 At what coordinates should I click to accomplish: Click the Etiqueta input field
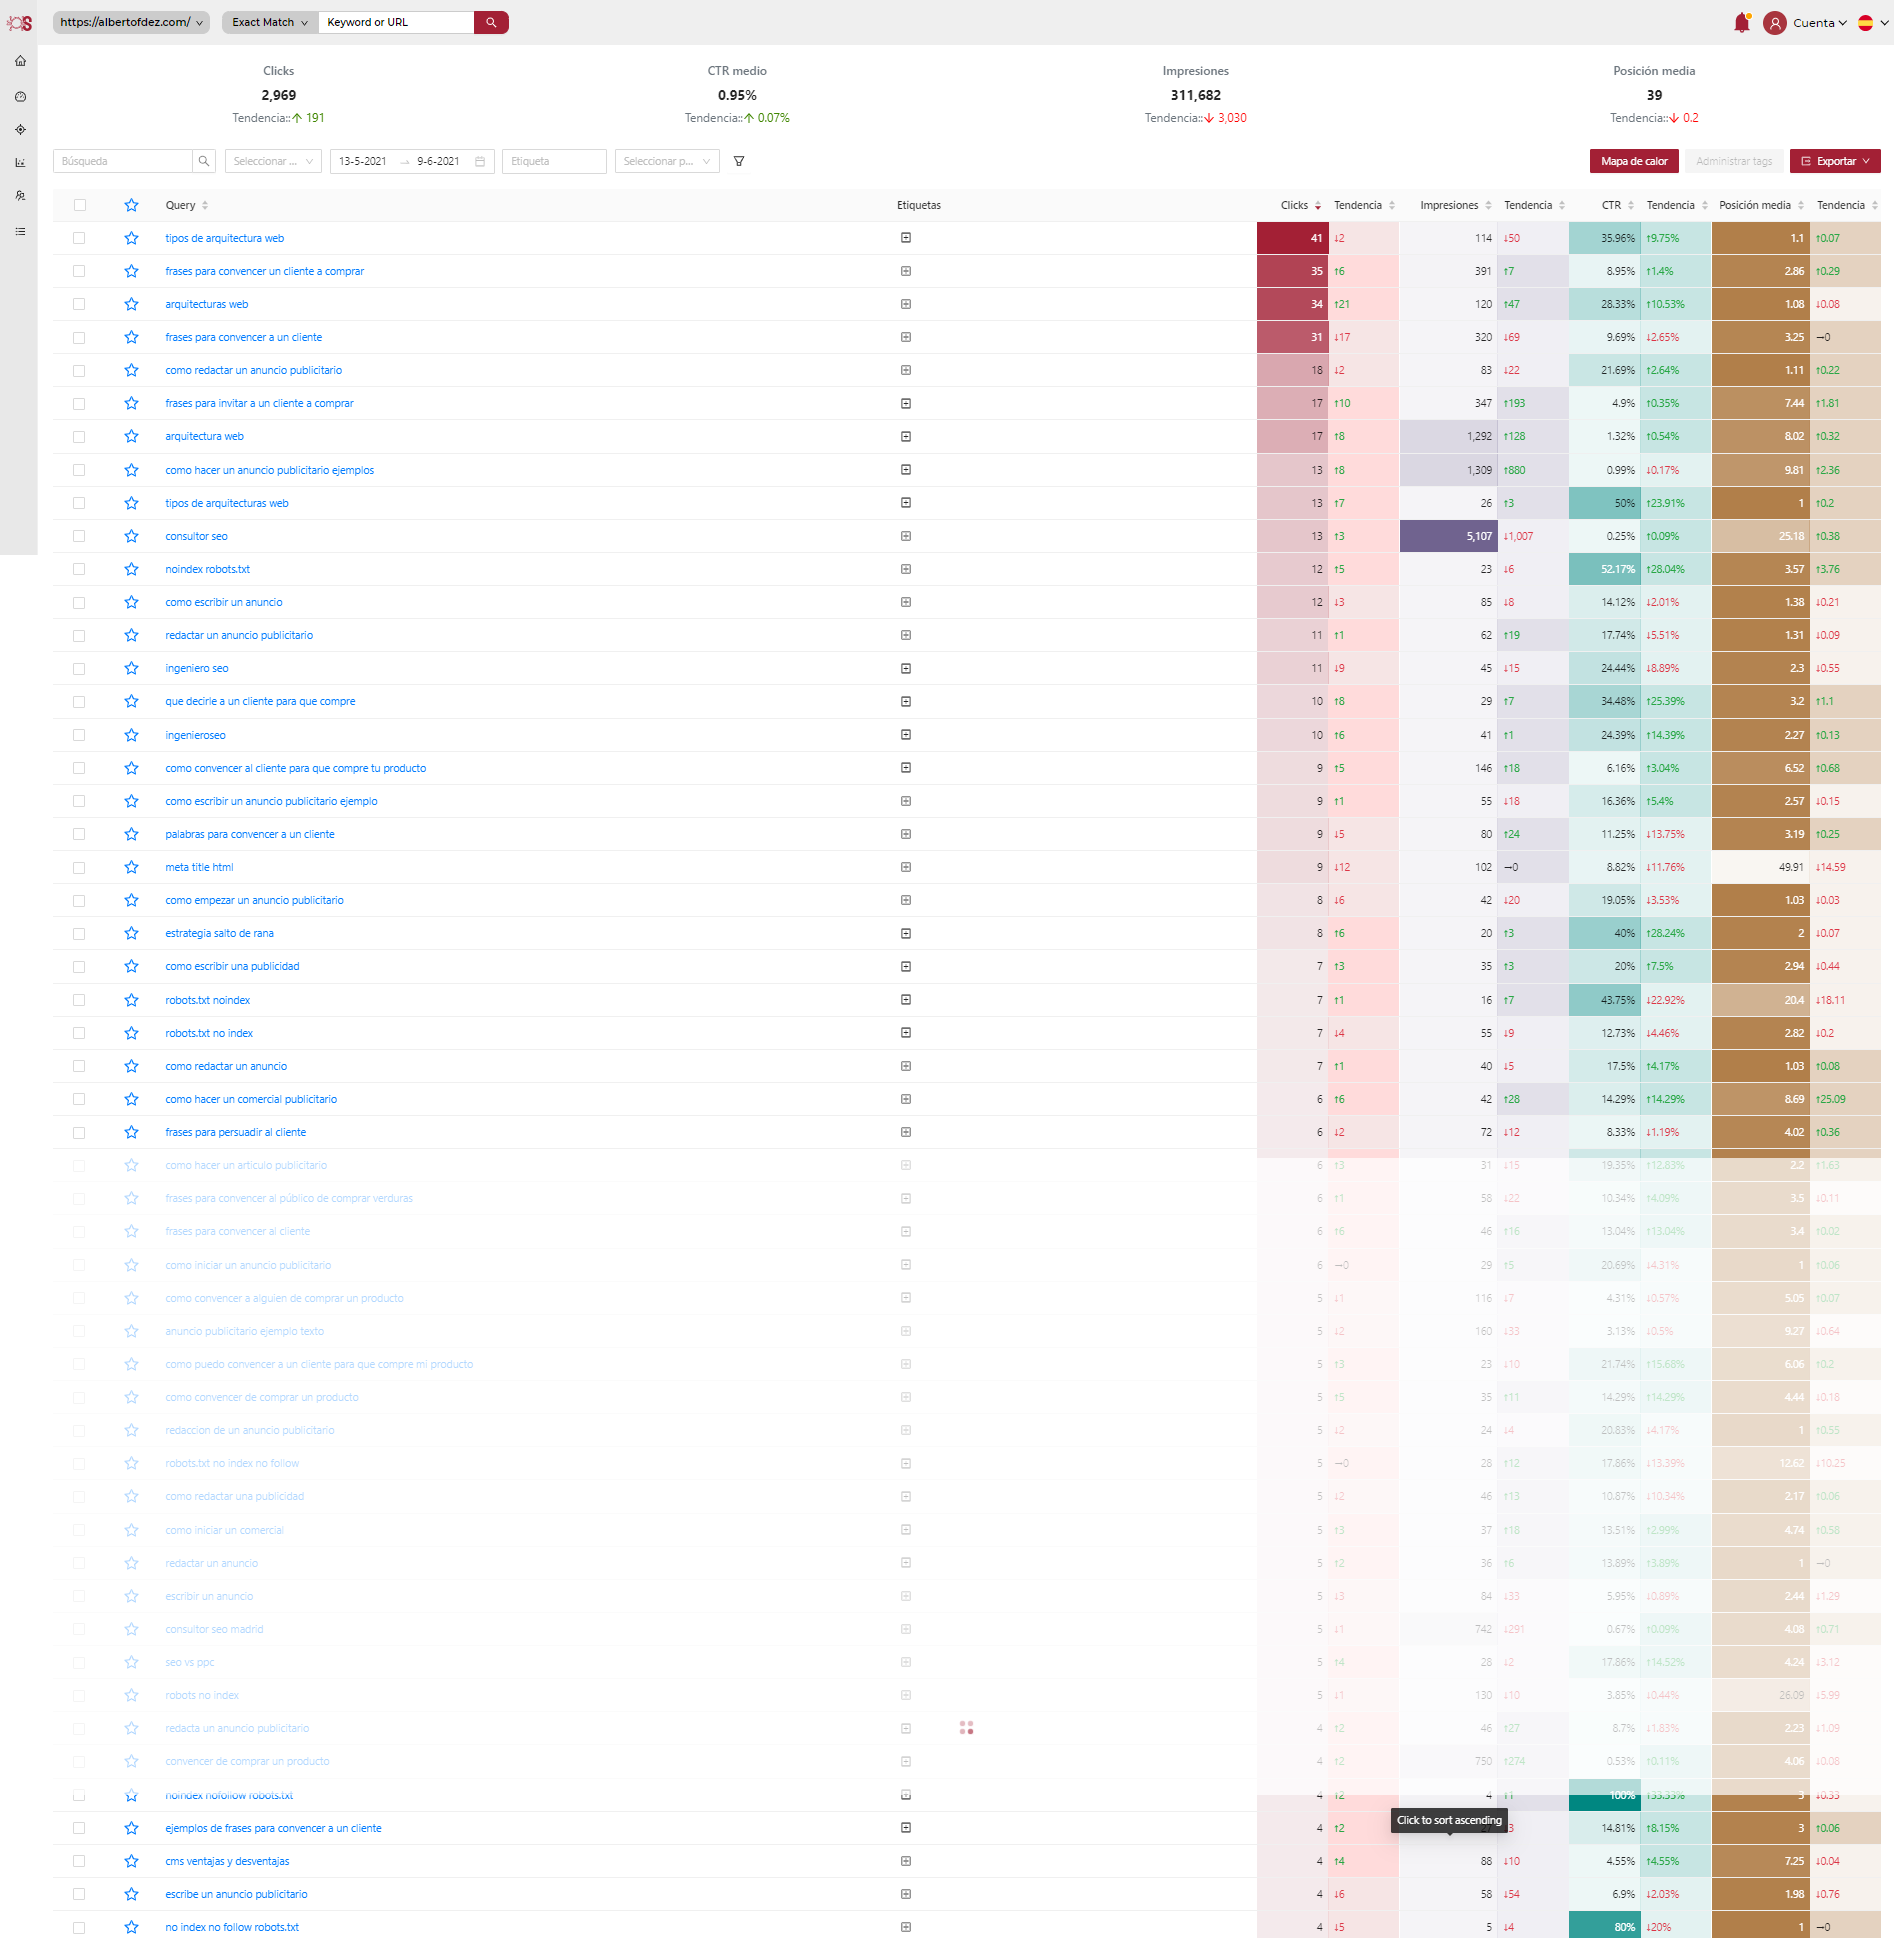click(x=554, y=161)
